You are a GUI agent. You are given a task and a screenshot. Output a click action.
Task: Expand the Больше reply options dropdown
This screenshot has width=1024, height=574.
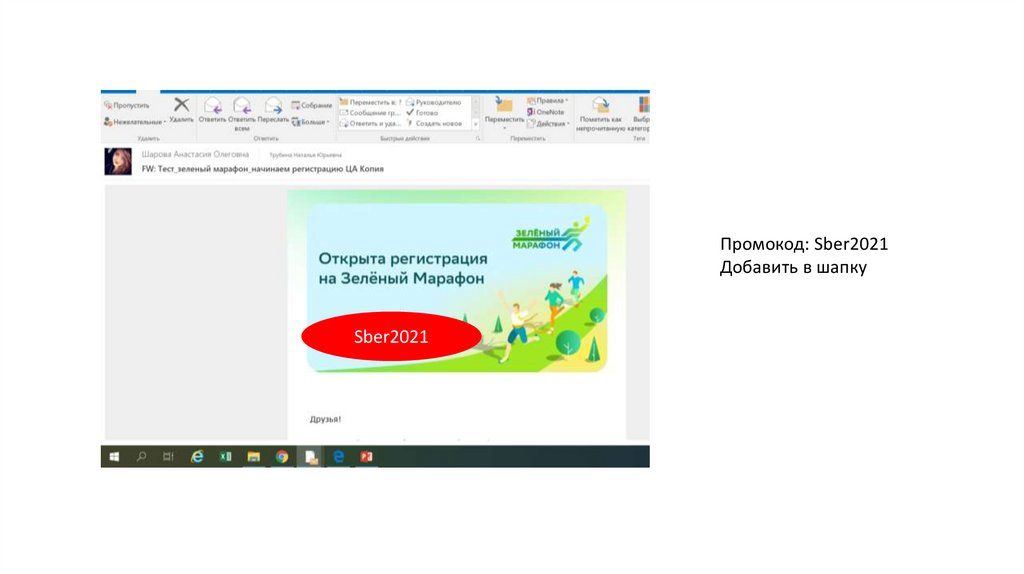[x=310, y=121]
